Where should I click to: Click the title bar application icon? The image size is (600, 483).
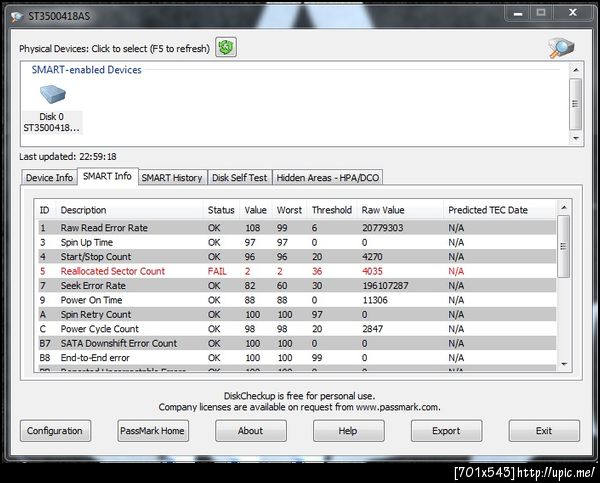click(x=17, y=16)
